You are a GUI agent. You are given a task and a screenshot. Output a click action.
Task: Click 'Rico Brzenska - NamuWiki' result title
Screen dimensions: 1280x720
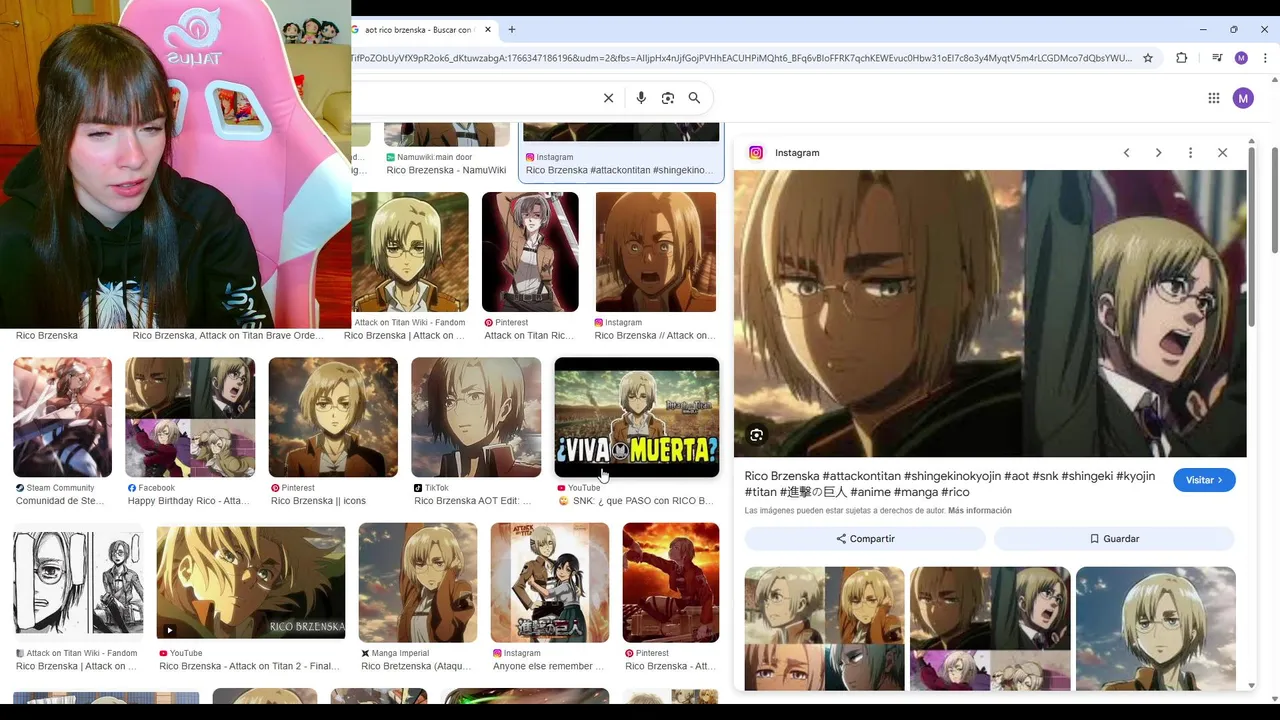pyautogui.click(x=446, y=171)
